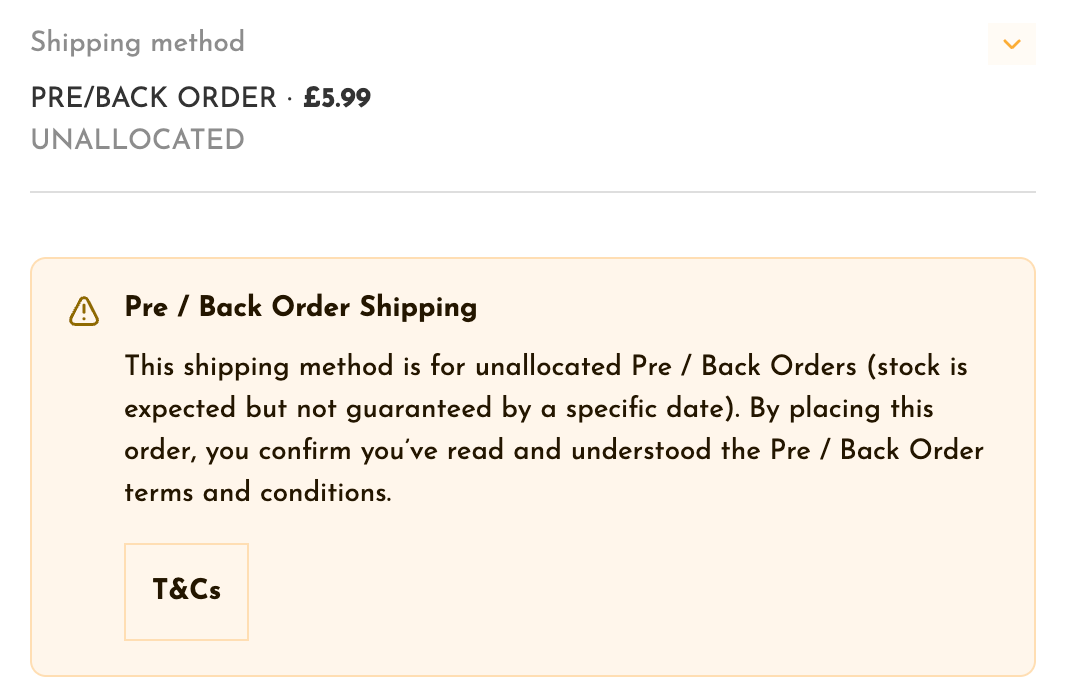Select the UNALLOCATED status text
Image resolution: width=1072 pixels, height=698 pixels.
pyautogui.click(x=137, y=139)
